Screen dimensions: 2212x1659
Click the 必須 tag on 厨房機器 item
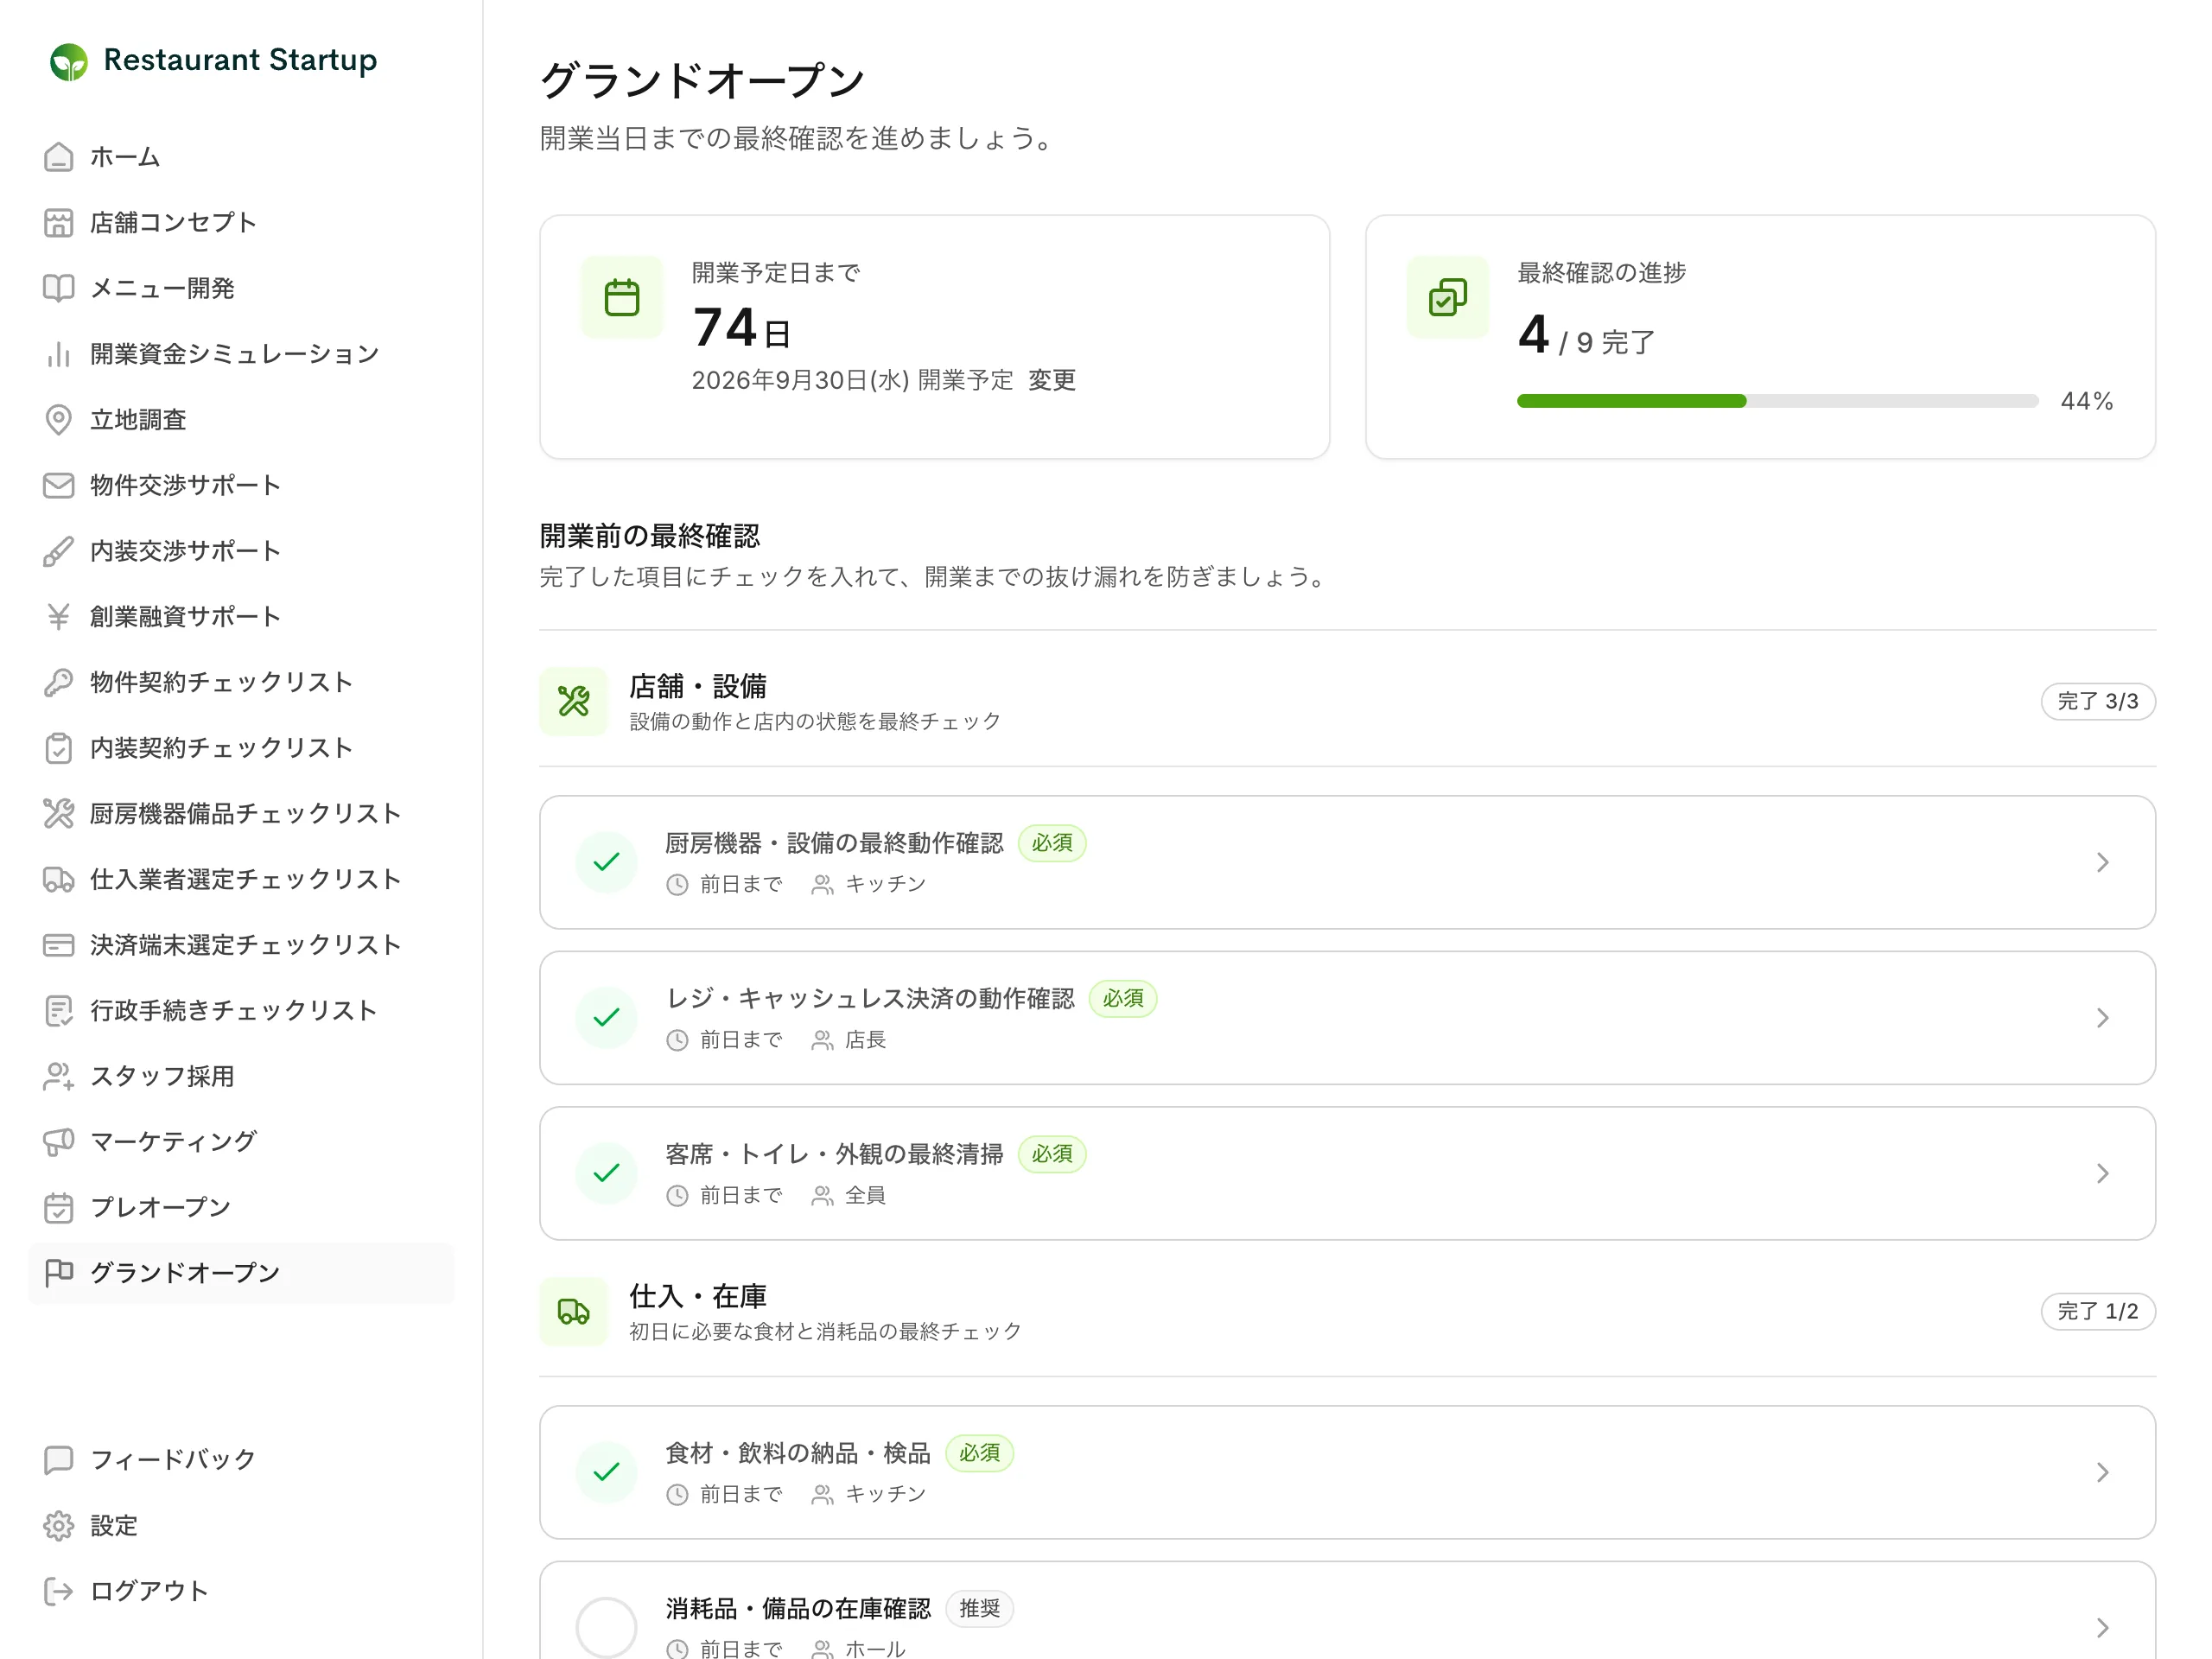(x=1052, y=843)
